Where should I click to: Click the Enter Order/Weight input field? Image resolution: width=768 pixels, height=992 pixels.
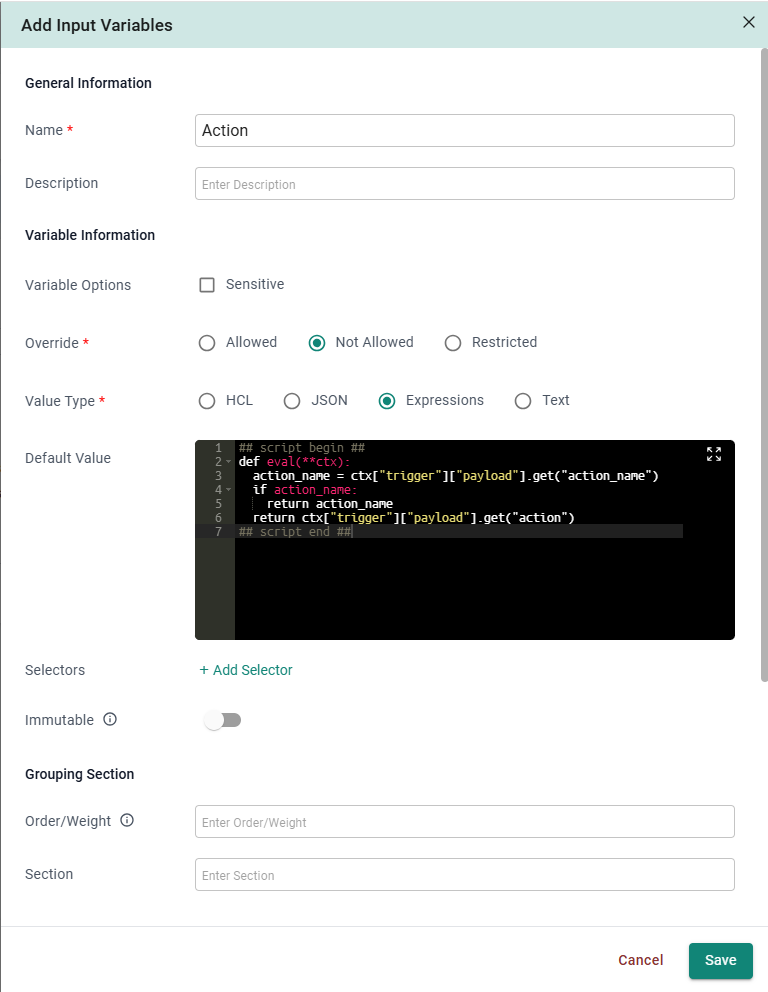tap(464, 822)
